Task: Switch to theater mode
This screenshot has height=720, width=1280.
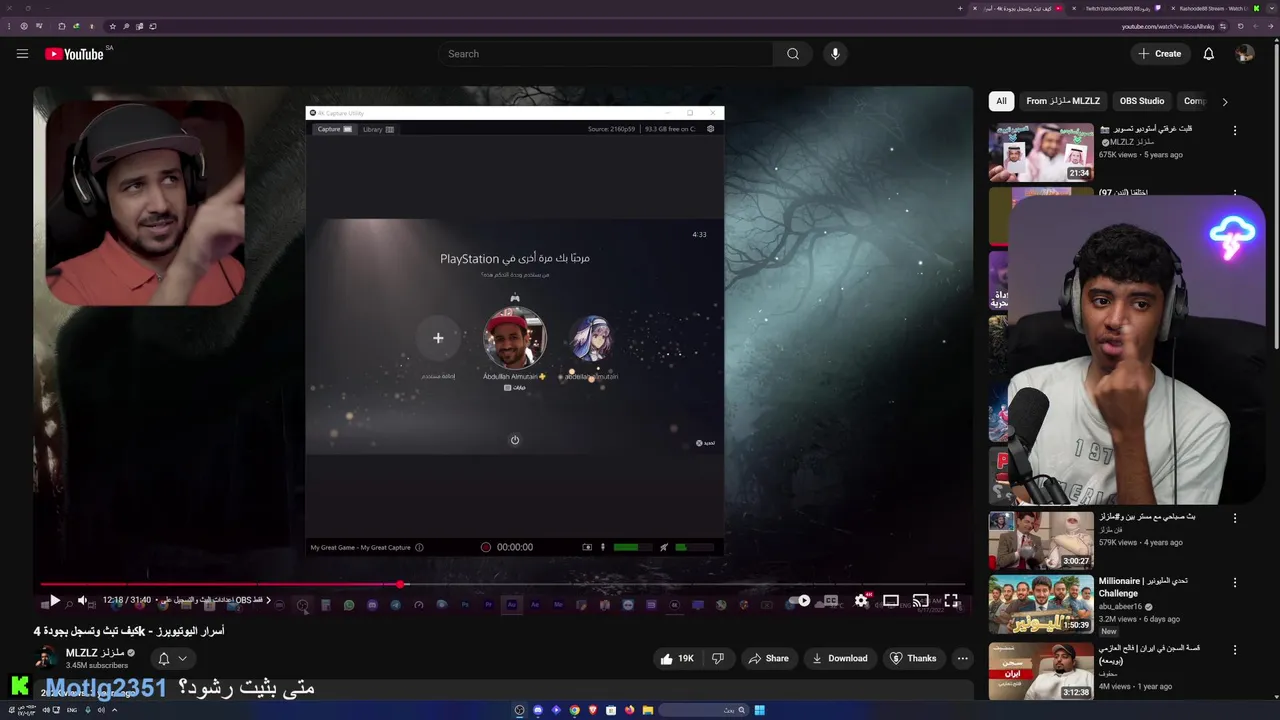Action: tap(890, 601)
